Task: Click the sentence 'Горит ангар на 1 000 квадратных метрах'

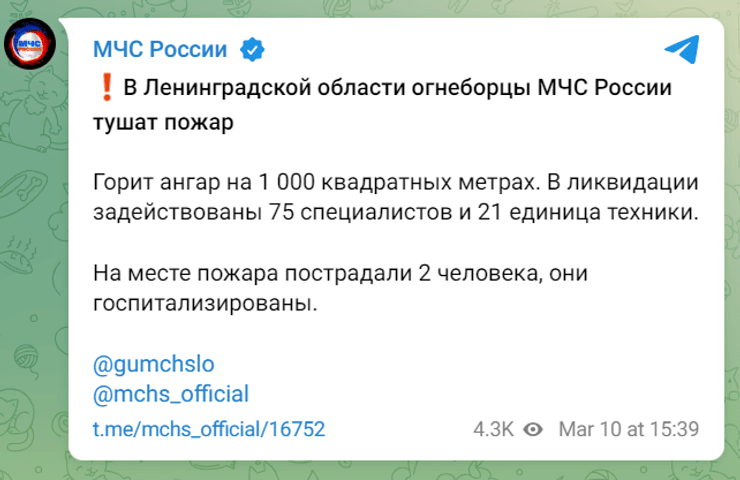Action: click(315, 183)
